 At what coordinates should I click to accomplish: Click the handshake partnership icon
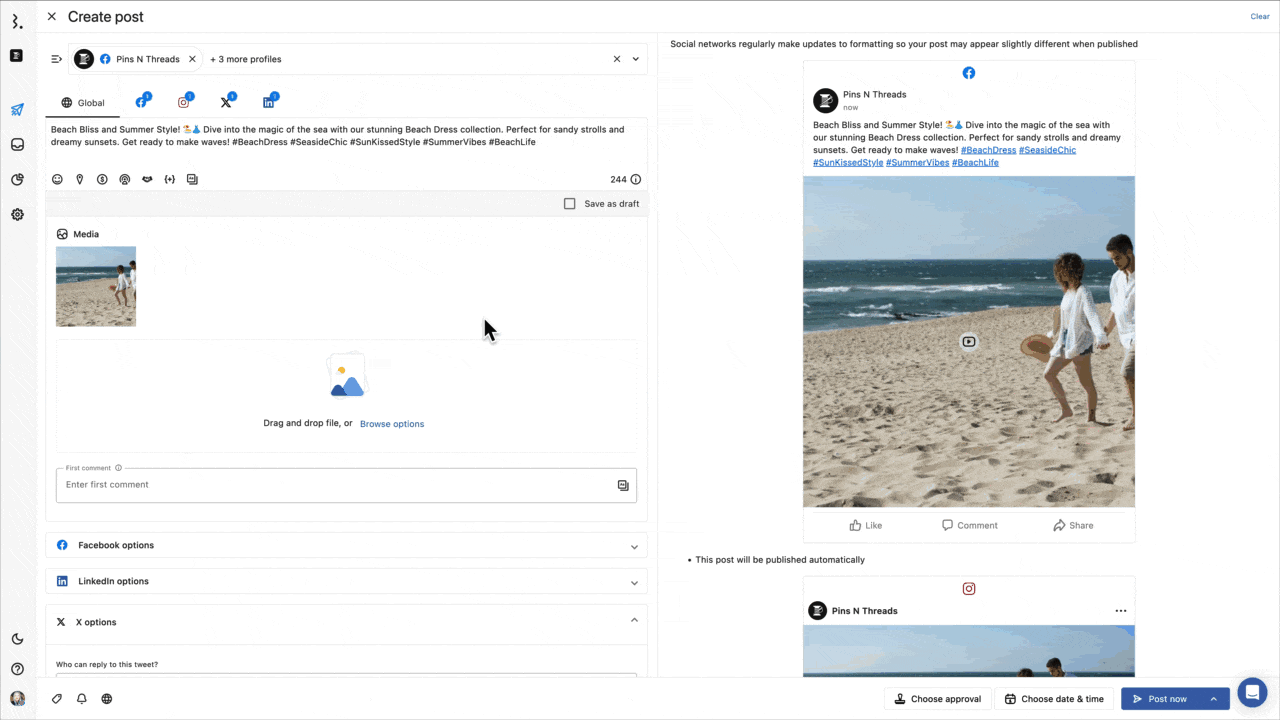(147, 180)
